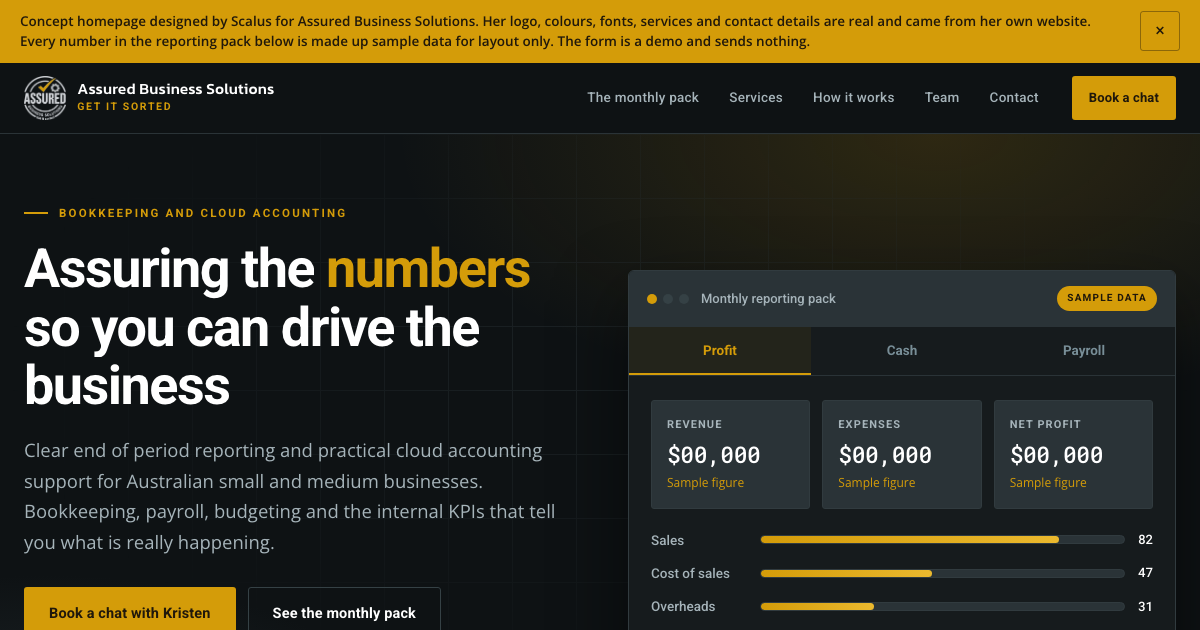Dismiss the concept homepage notice banner
This screenshot has height=630, width=1200.
[1160, 31]
